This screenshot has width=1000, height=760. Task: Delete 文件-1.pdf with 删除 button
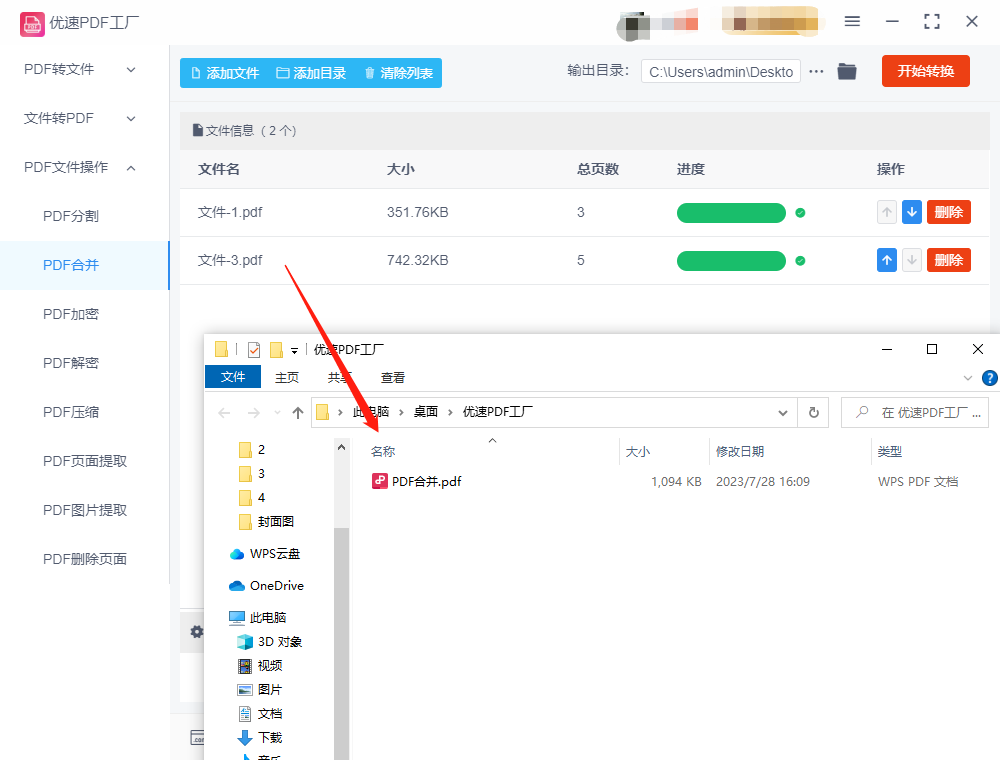[x=948, y=212]
